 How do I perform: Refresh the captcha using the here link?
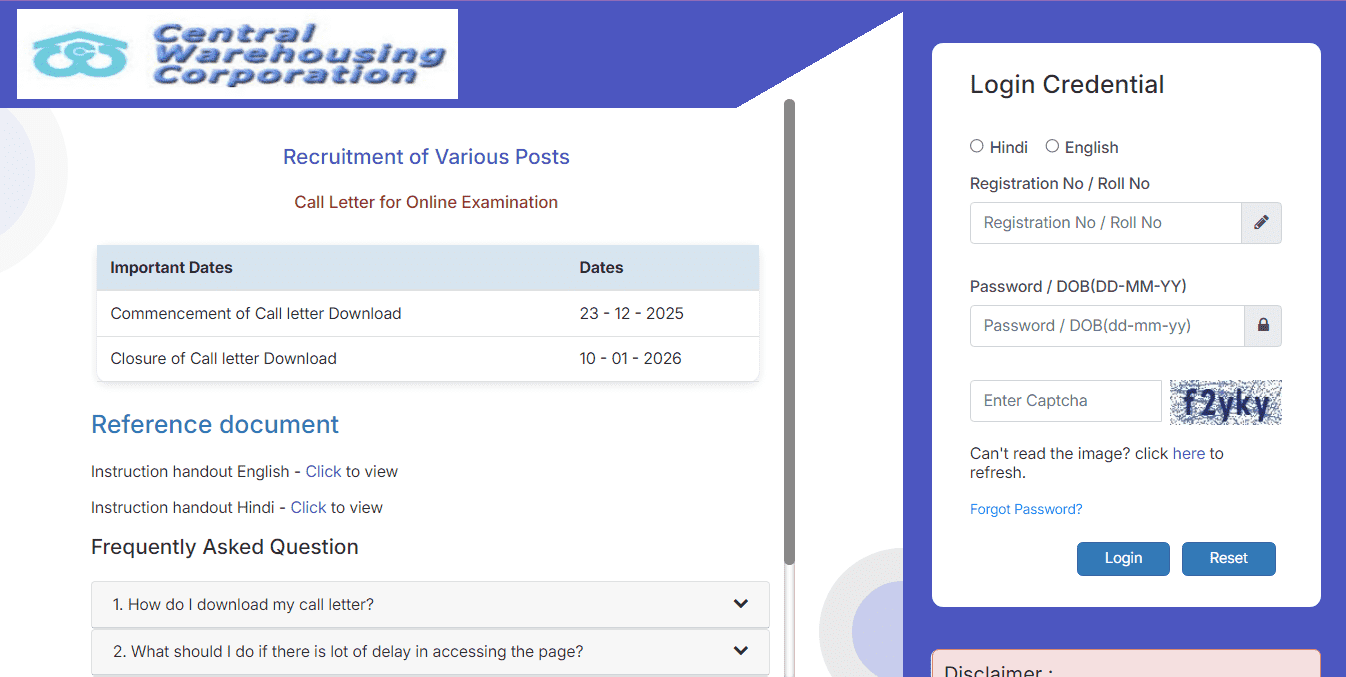tap(1189, 453)
